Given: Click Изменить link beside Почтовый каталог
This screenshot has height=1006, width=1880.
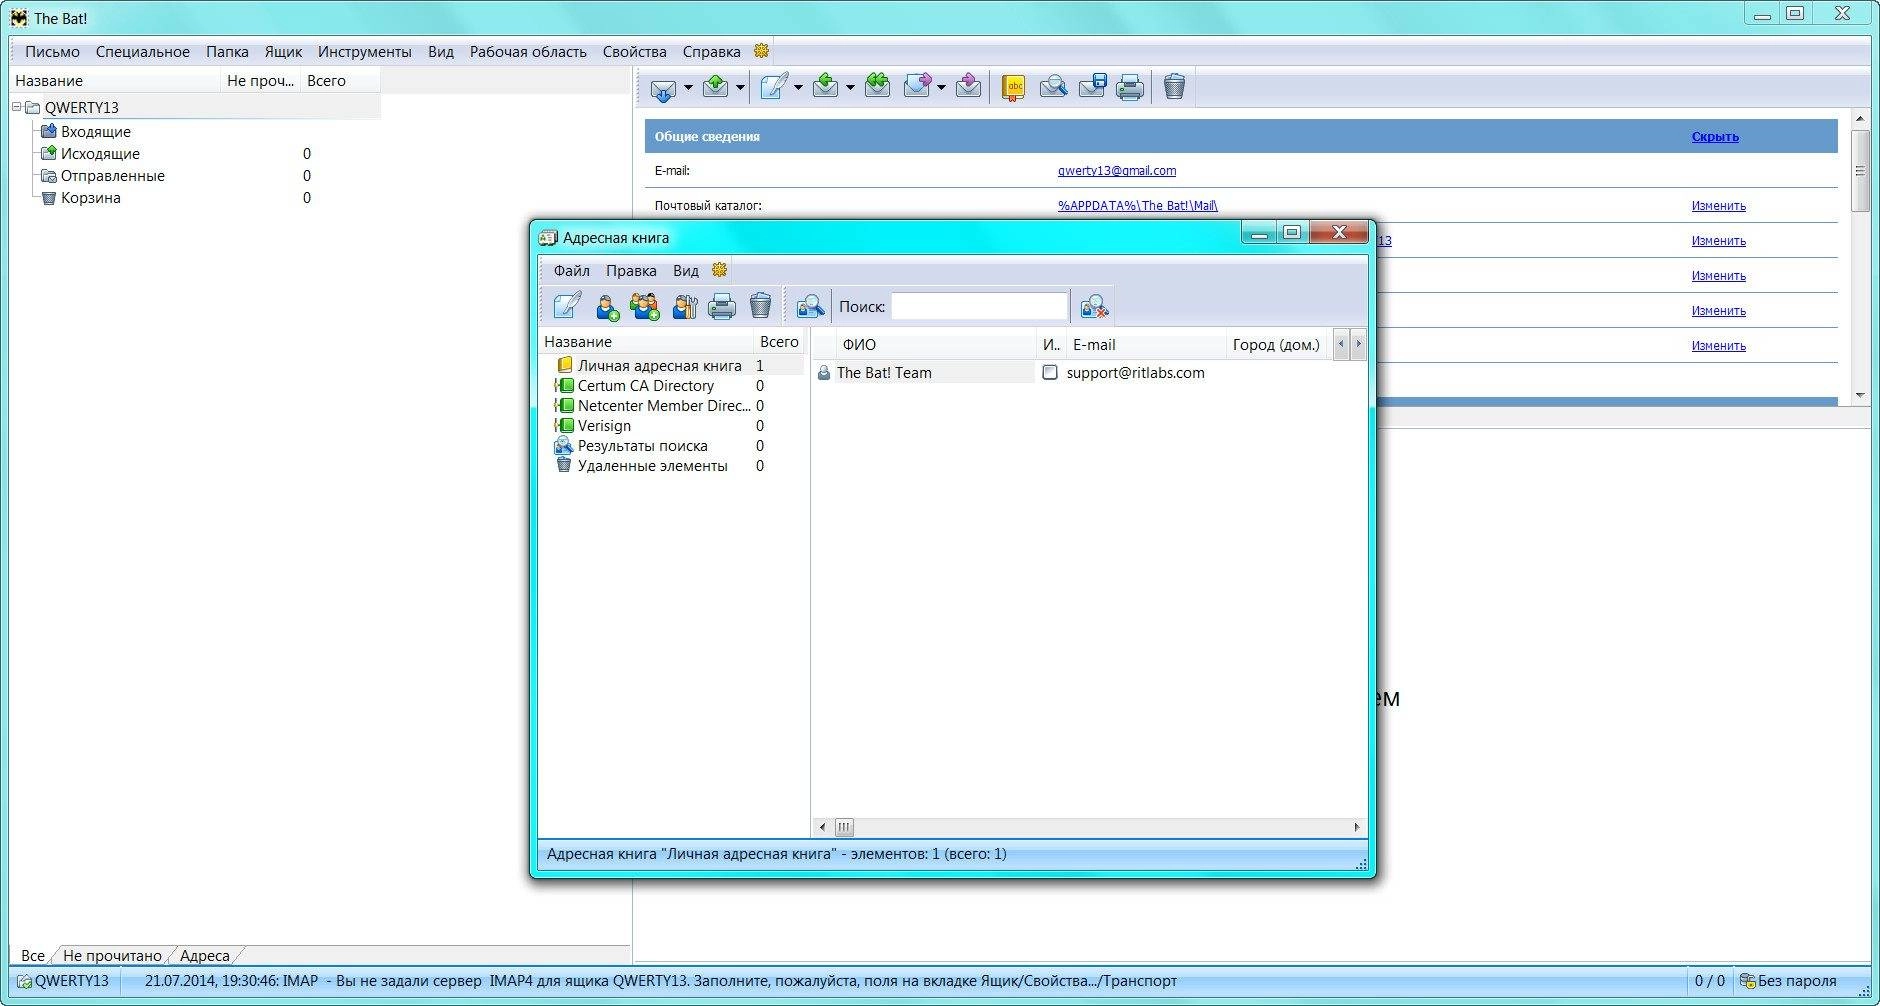Looking at the screenshot, I should coord(1718,206).
